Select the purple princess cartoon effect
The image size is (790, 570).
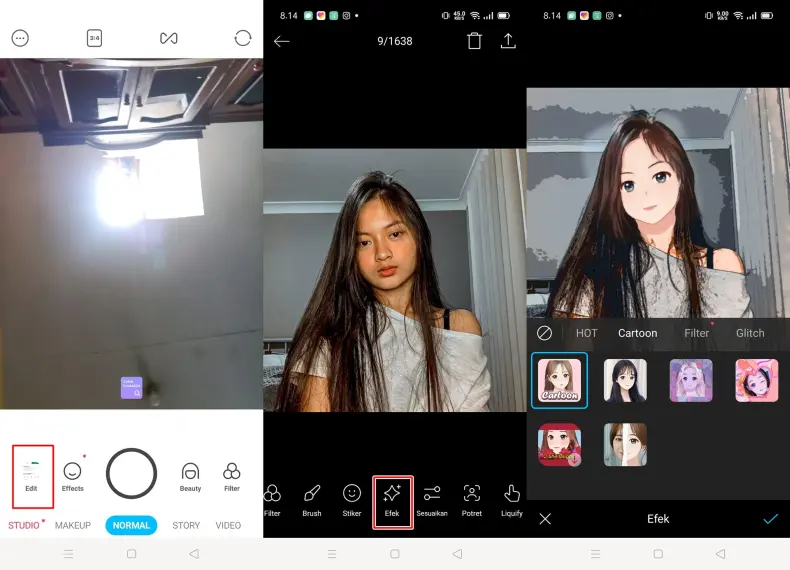click(x=691, y=381)
